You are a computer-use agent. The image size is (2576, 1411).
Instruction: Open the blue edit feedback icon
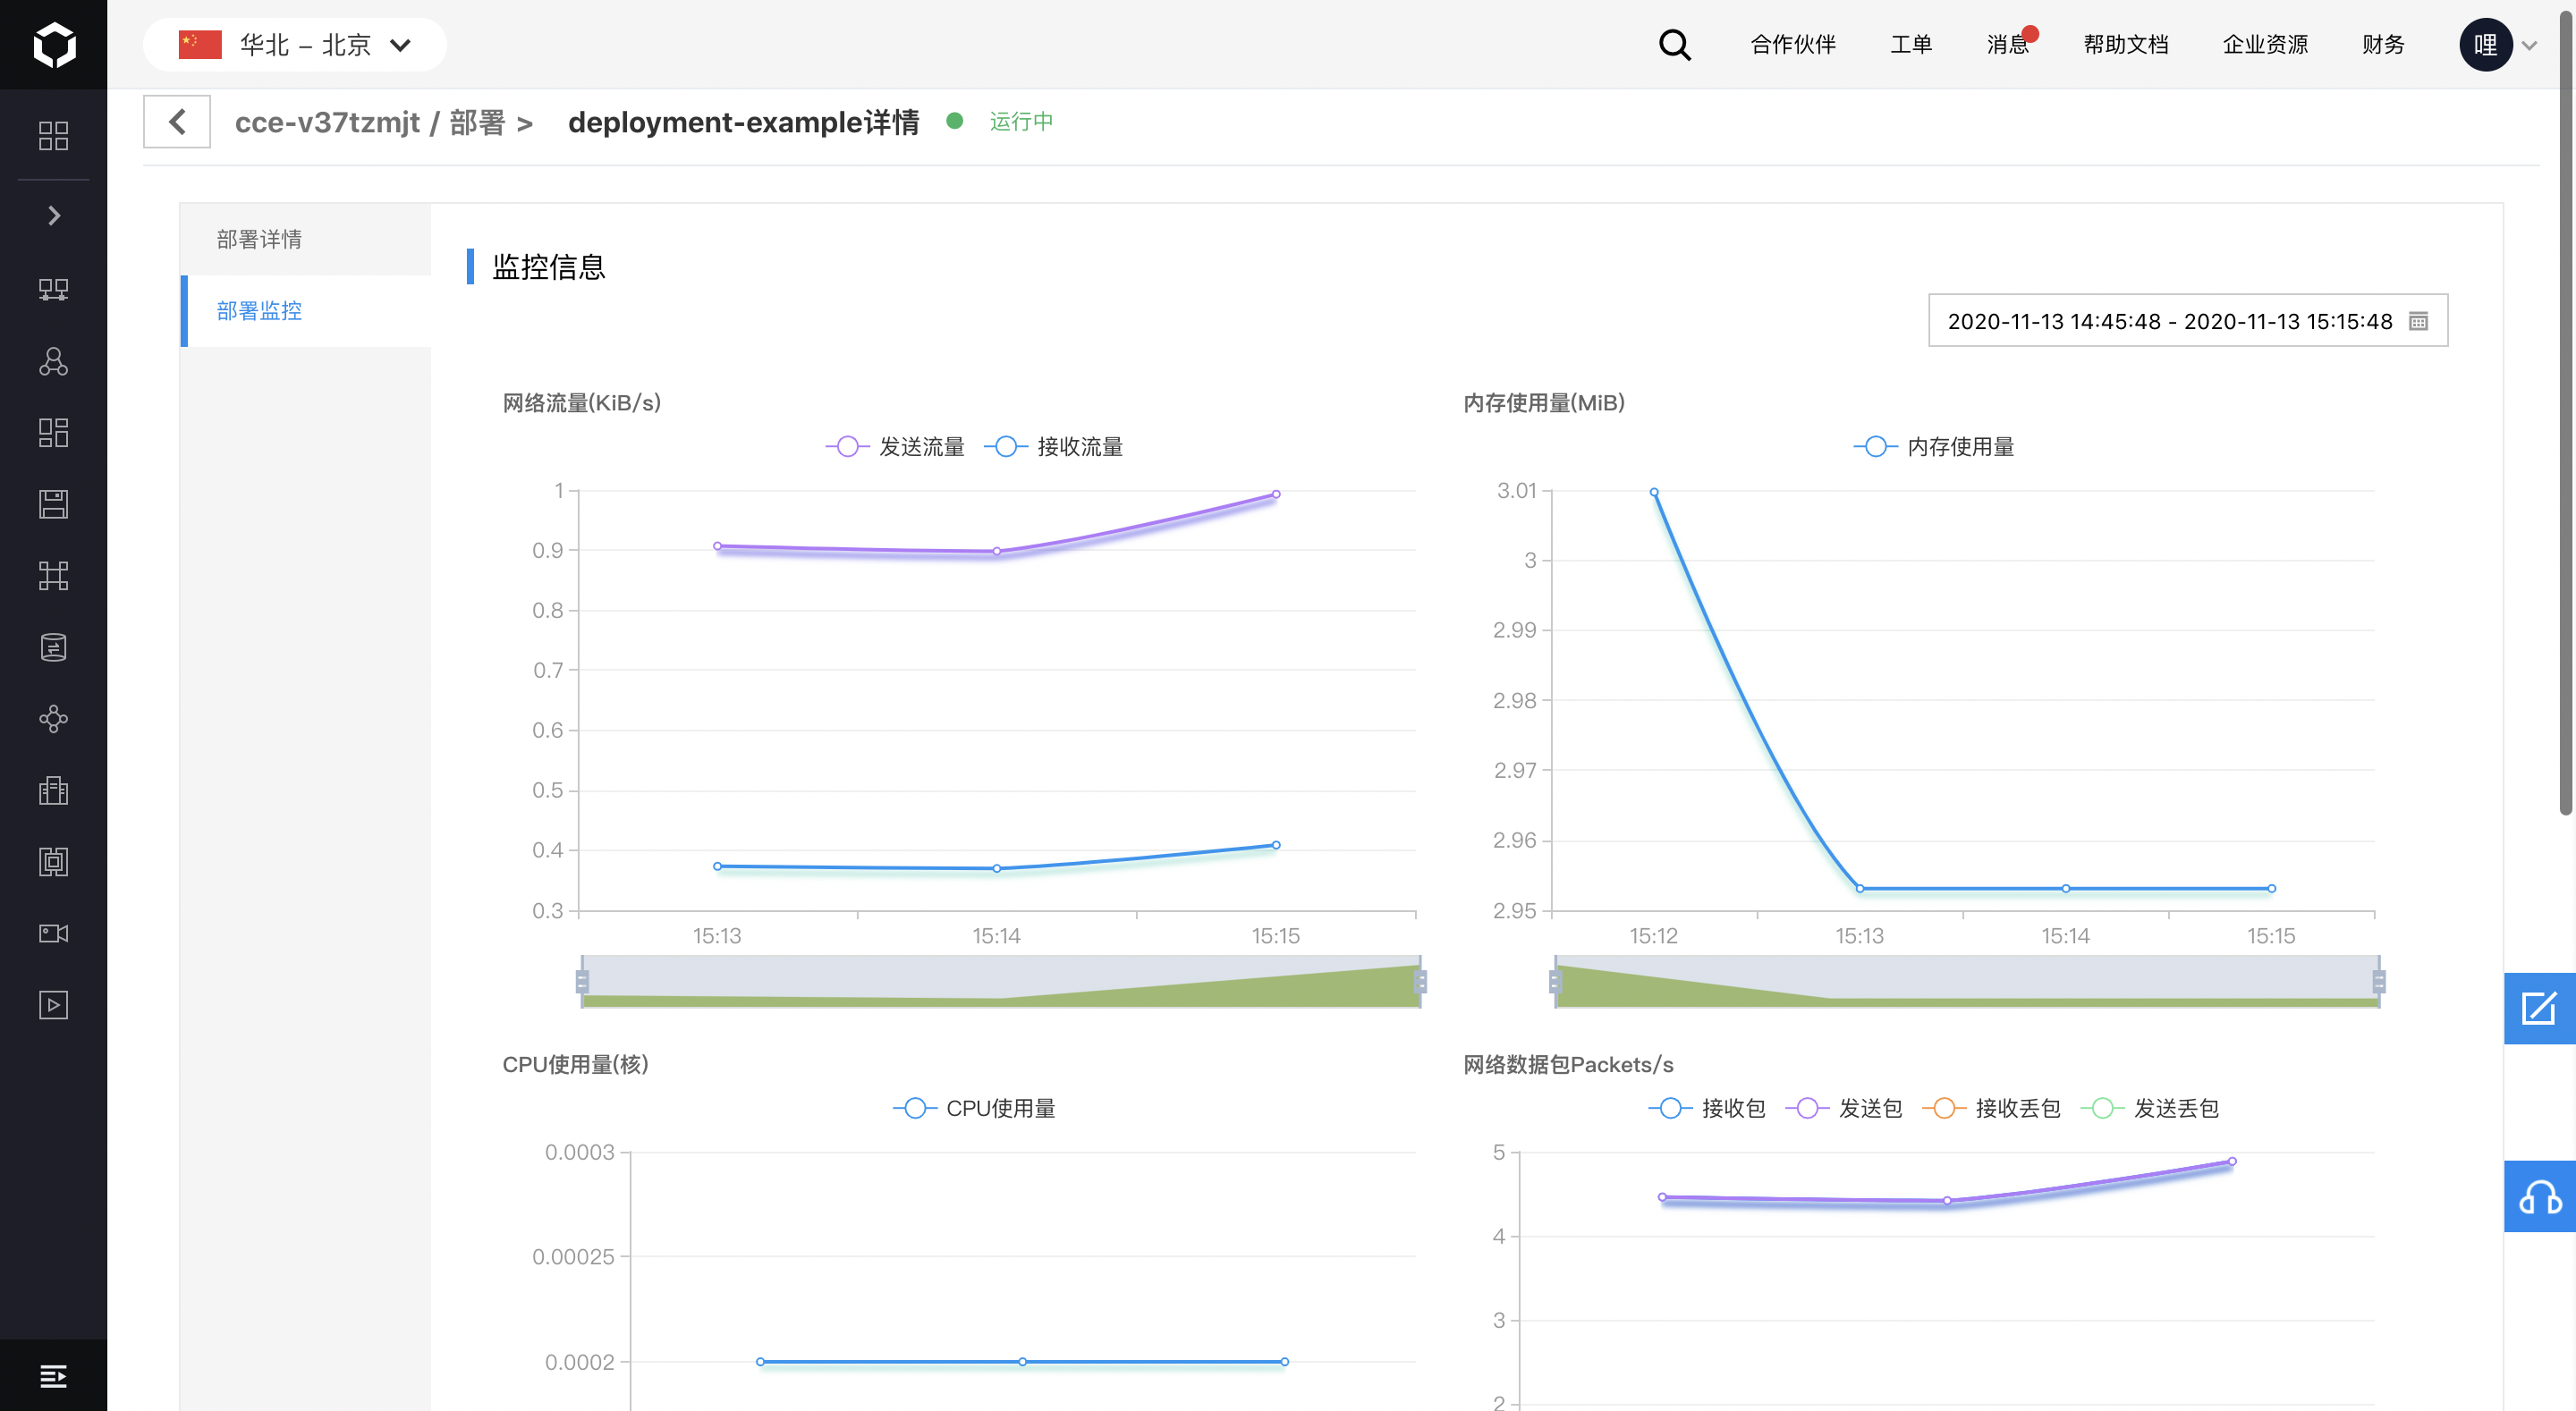click(x=2539, y=1008)
